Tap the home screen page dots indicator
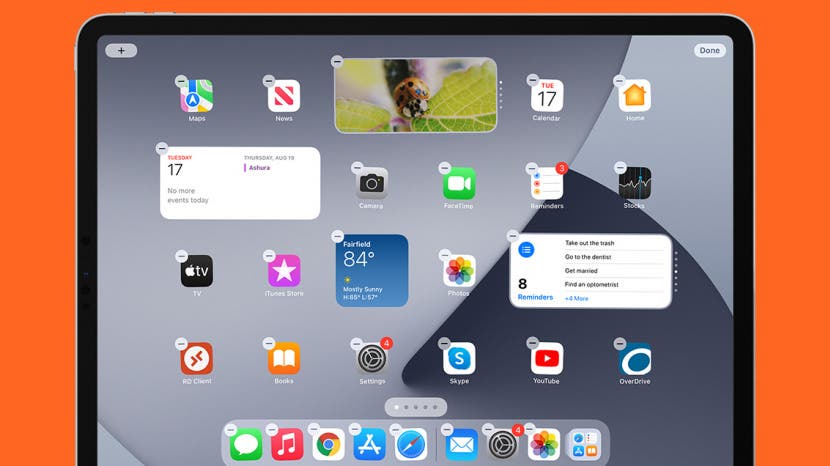 [x=416, y=407]
